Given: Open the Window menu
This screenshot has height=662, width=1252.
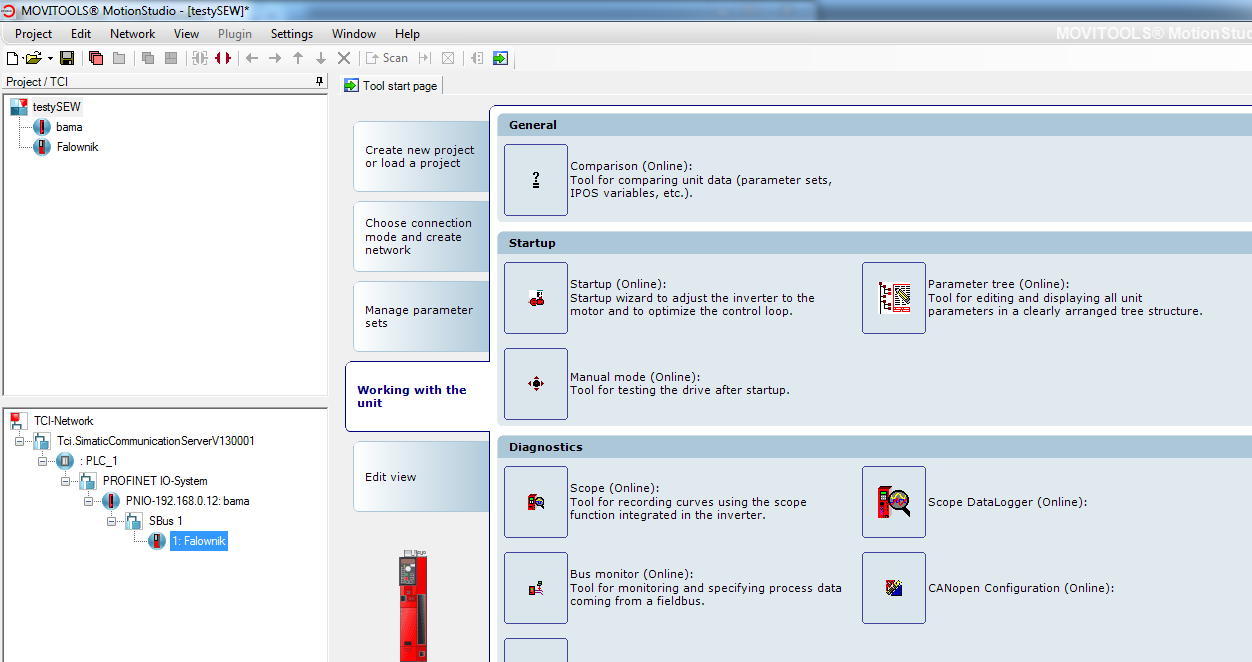Looking at the screenshot, I should pos(354,34).
